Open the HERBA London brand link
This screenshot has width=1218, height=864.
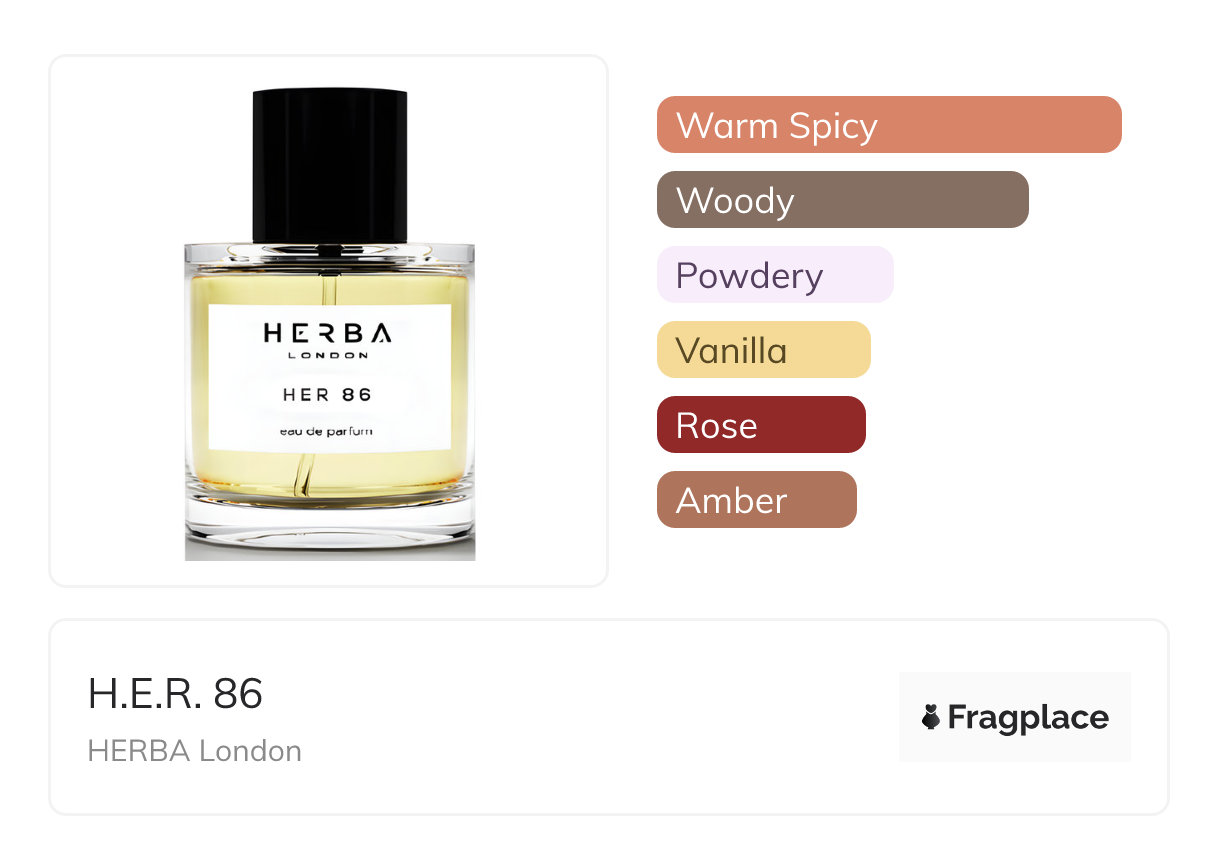(195, 751)
